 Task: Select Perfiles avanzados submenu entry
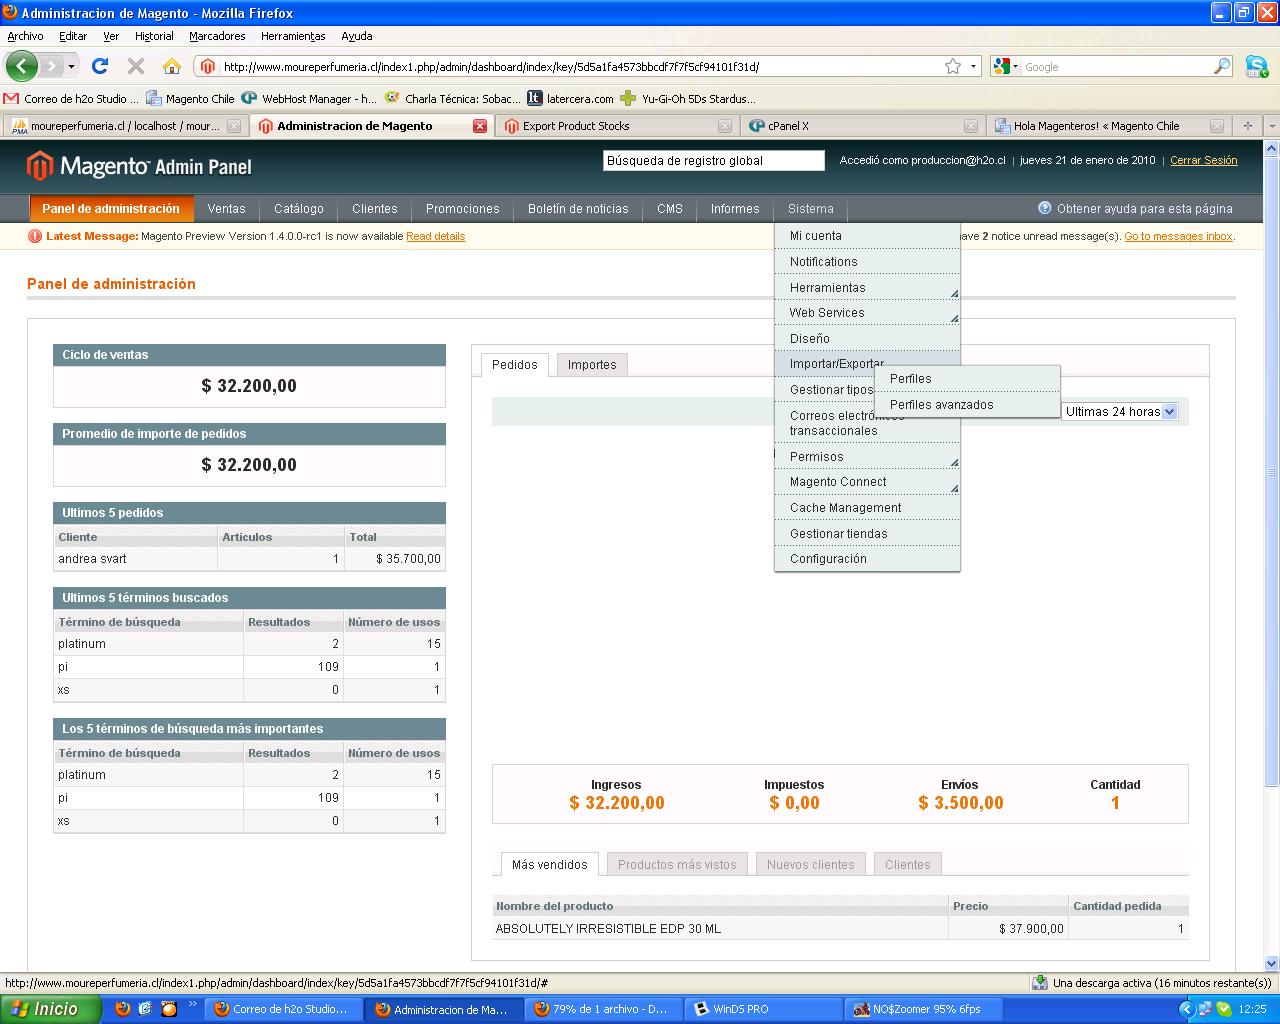click(x=967, y=404)
